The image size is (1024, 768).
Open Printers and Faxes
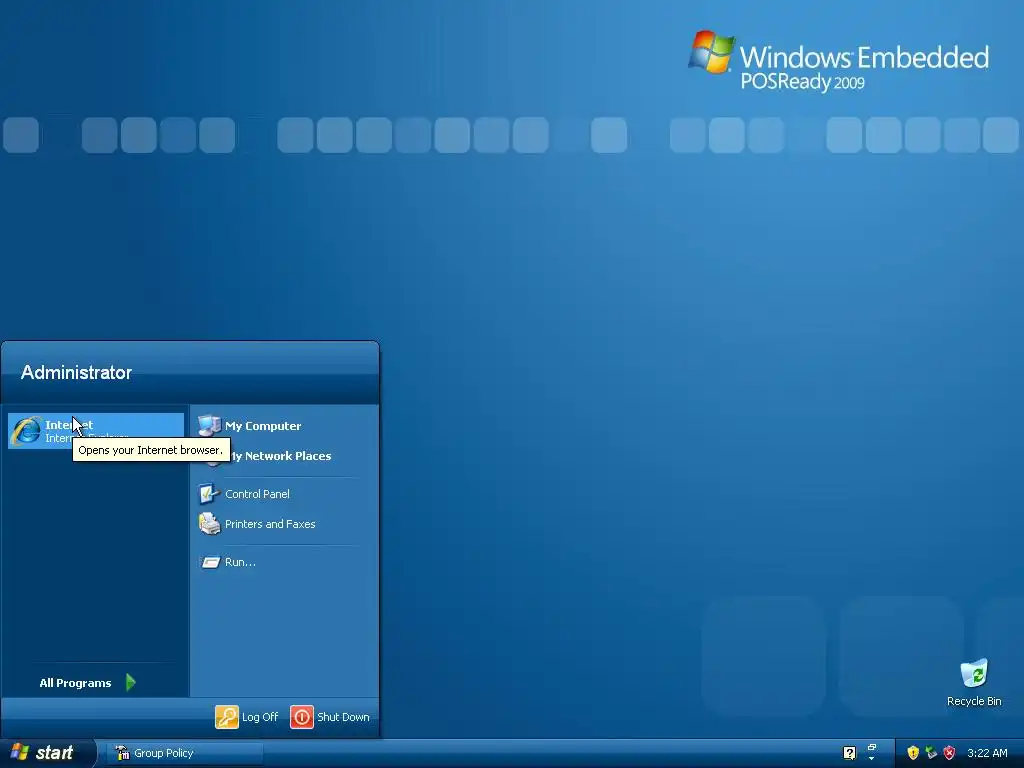284,524
